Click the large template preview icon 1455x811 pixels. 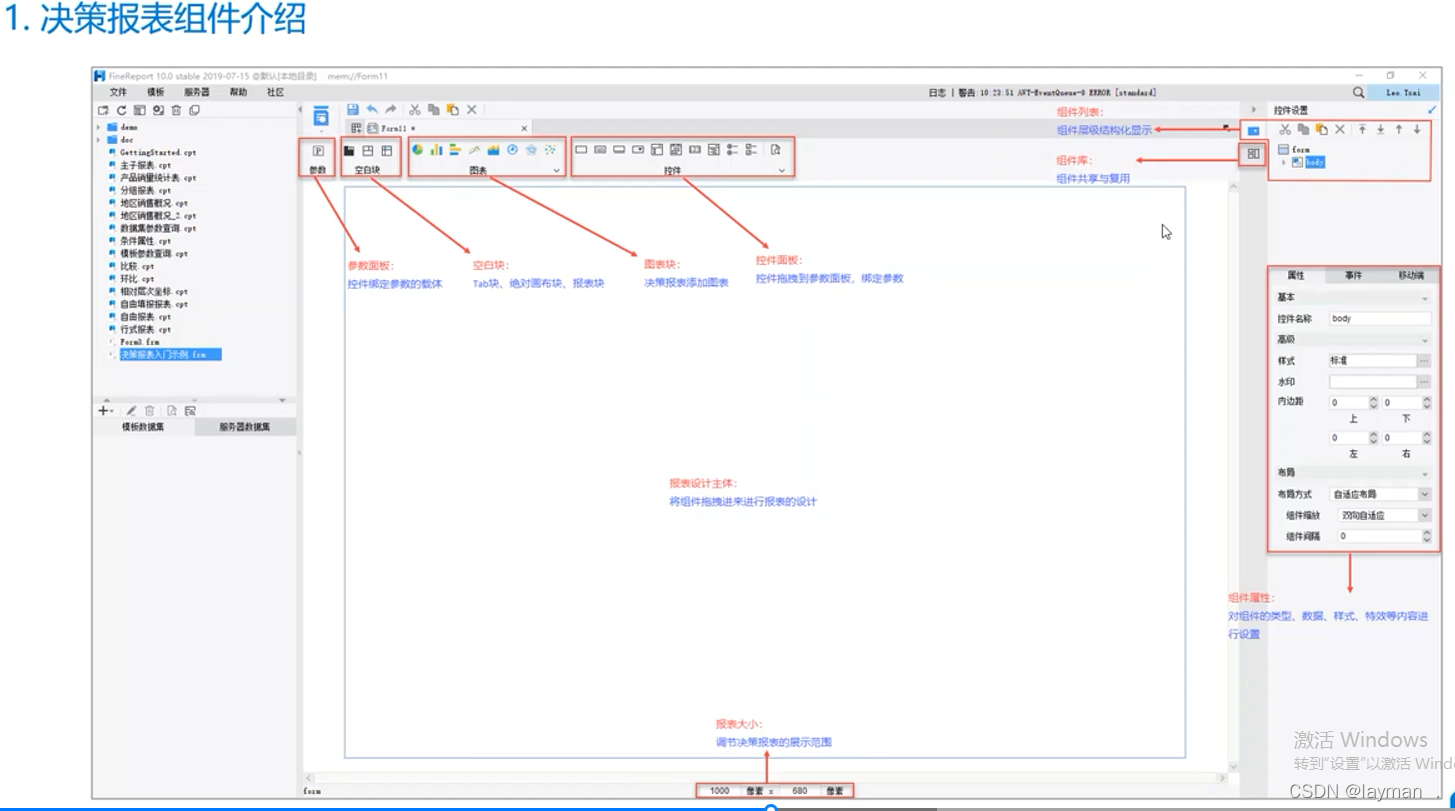point(320,116)
